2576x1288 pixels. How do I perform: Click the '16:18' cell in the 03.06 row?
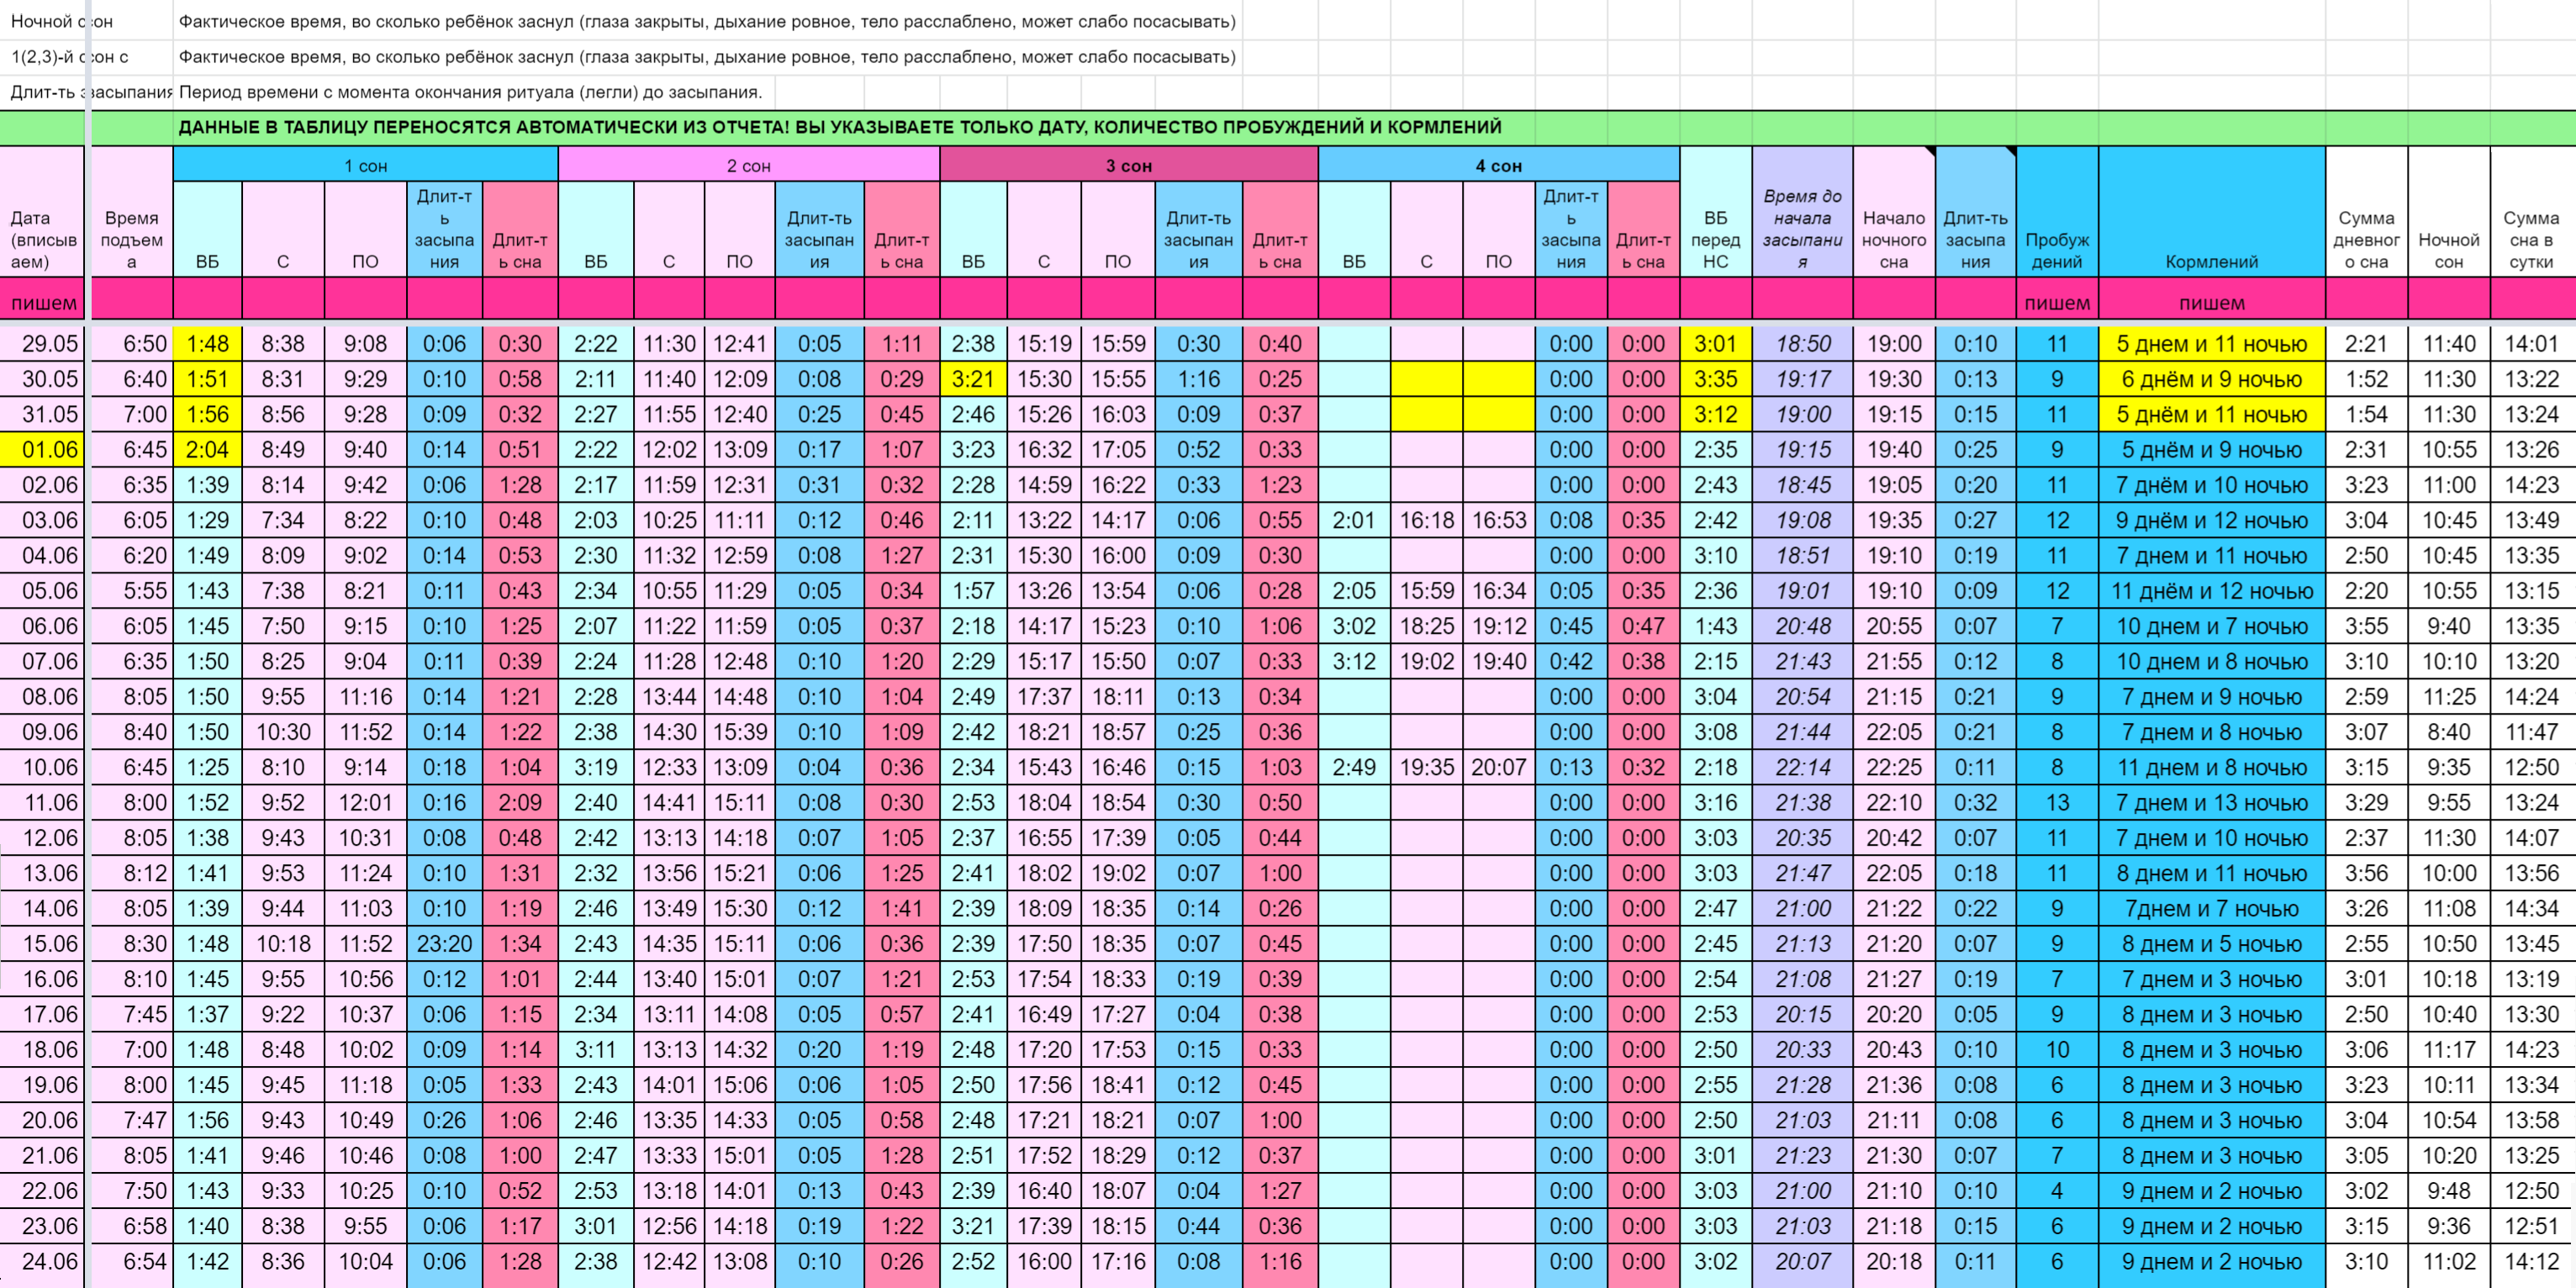[x=1426, y=520]
